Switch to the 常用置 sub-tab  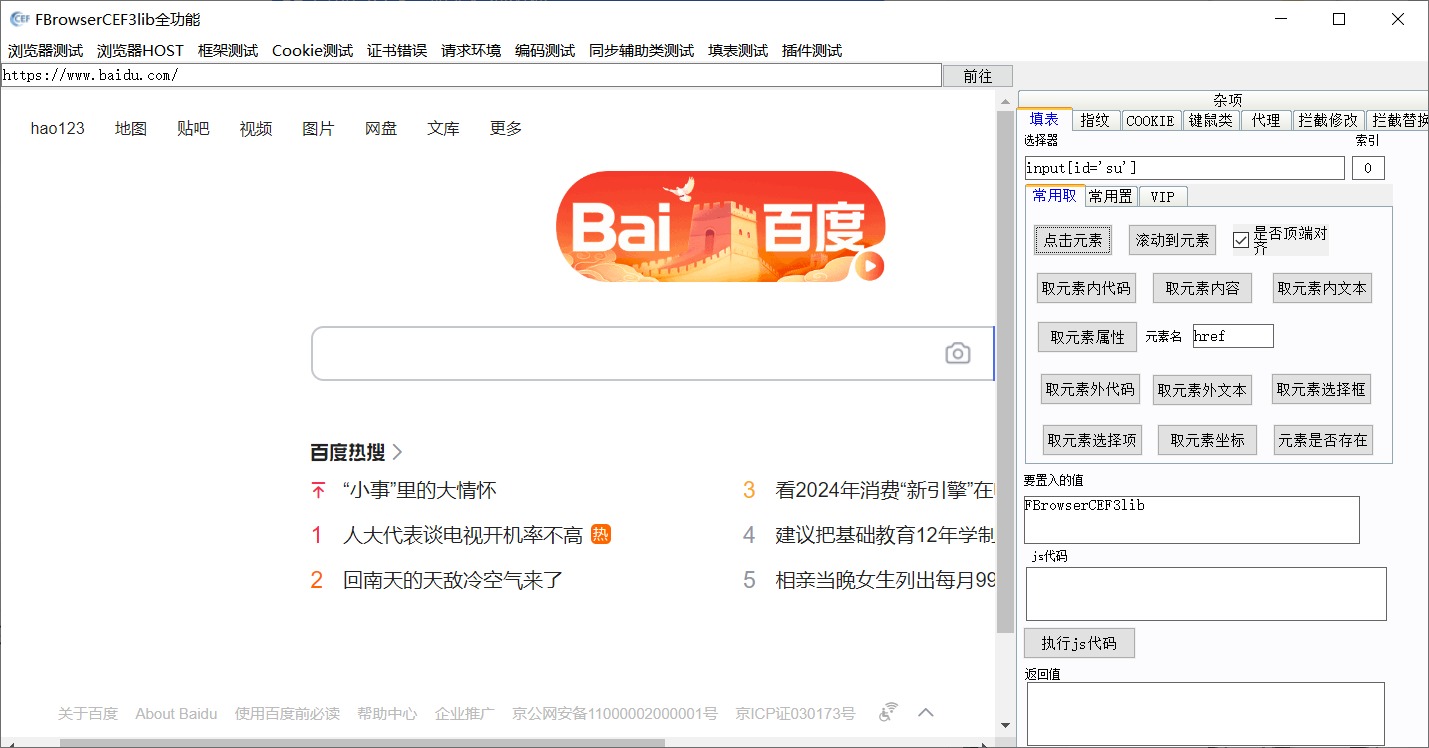pyautogui.click(x=1111, y=196)
